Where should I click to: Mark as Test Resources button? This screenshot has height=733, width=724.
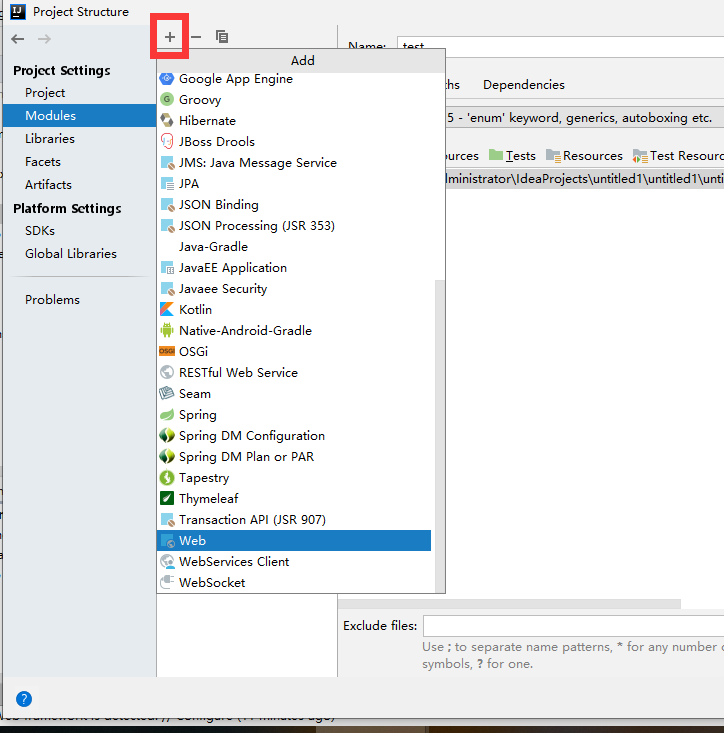click(678, 156)
